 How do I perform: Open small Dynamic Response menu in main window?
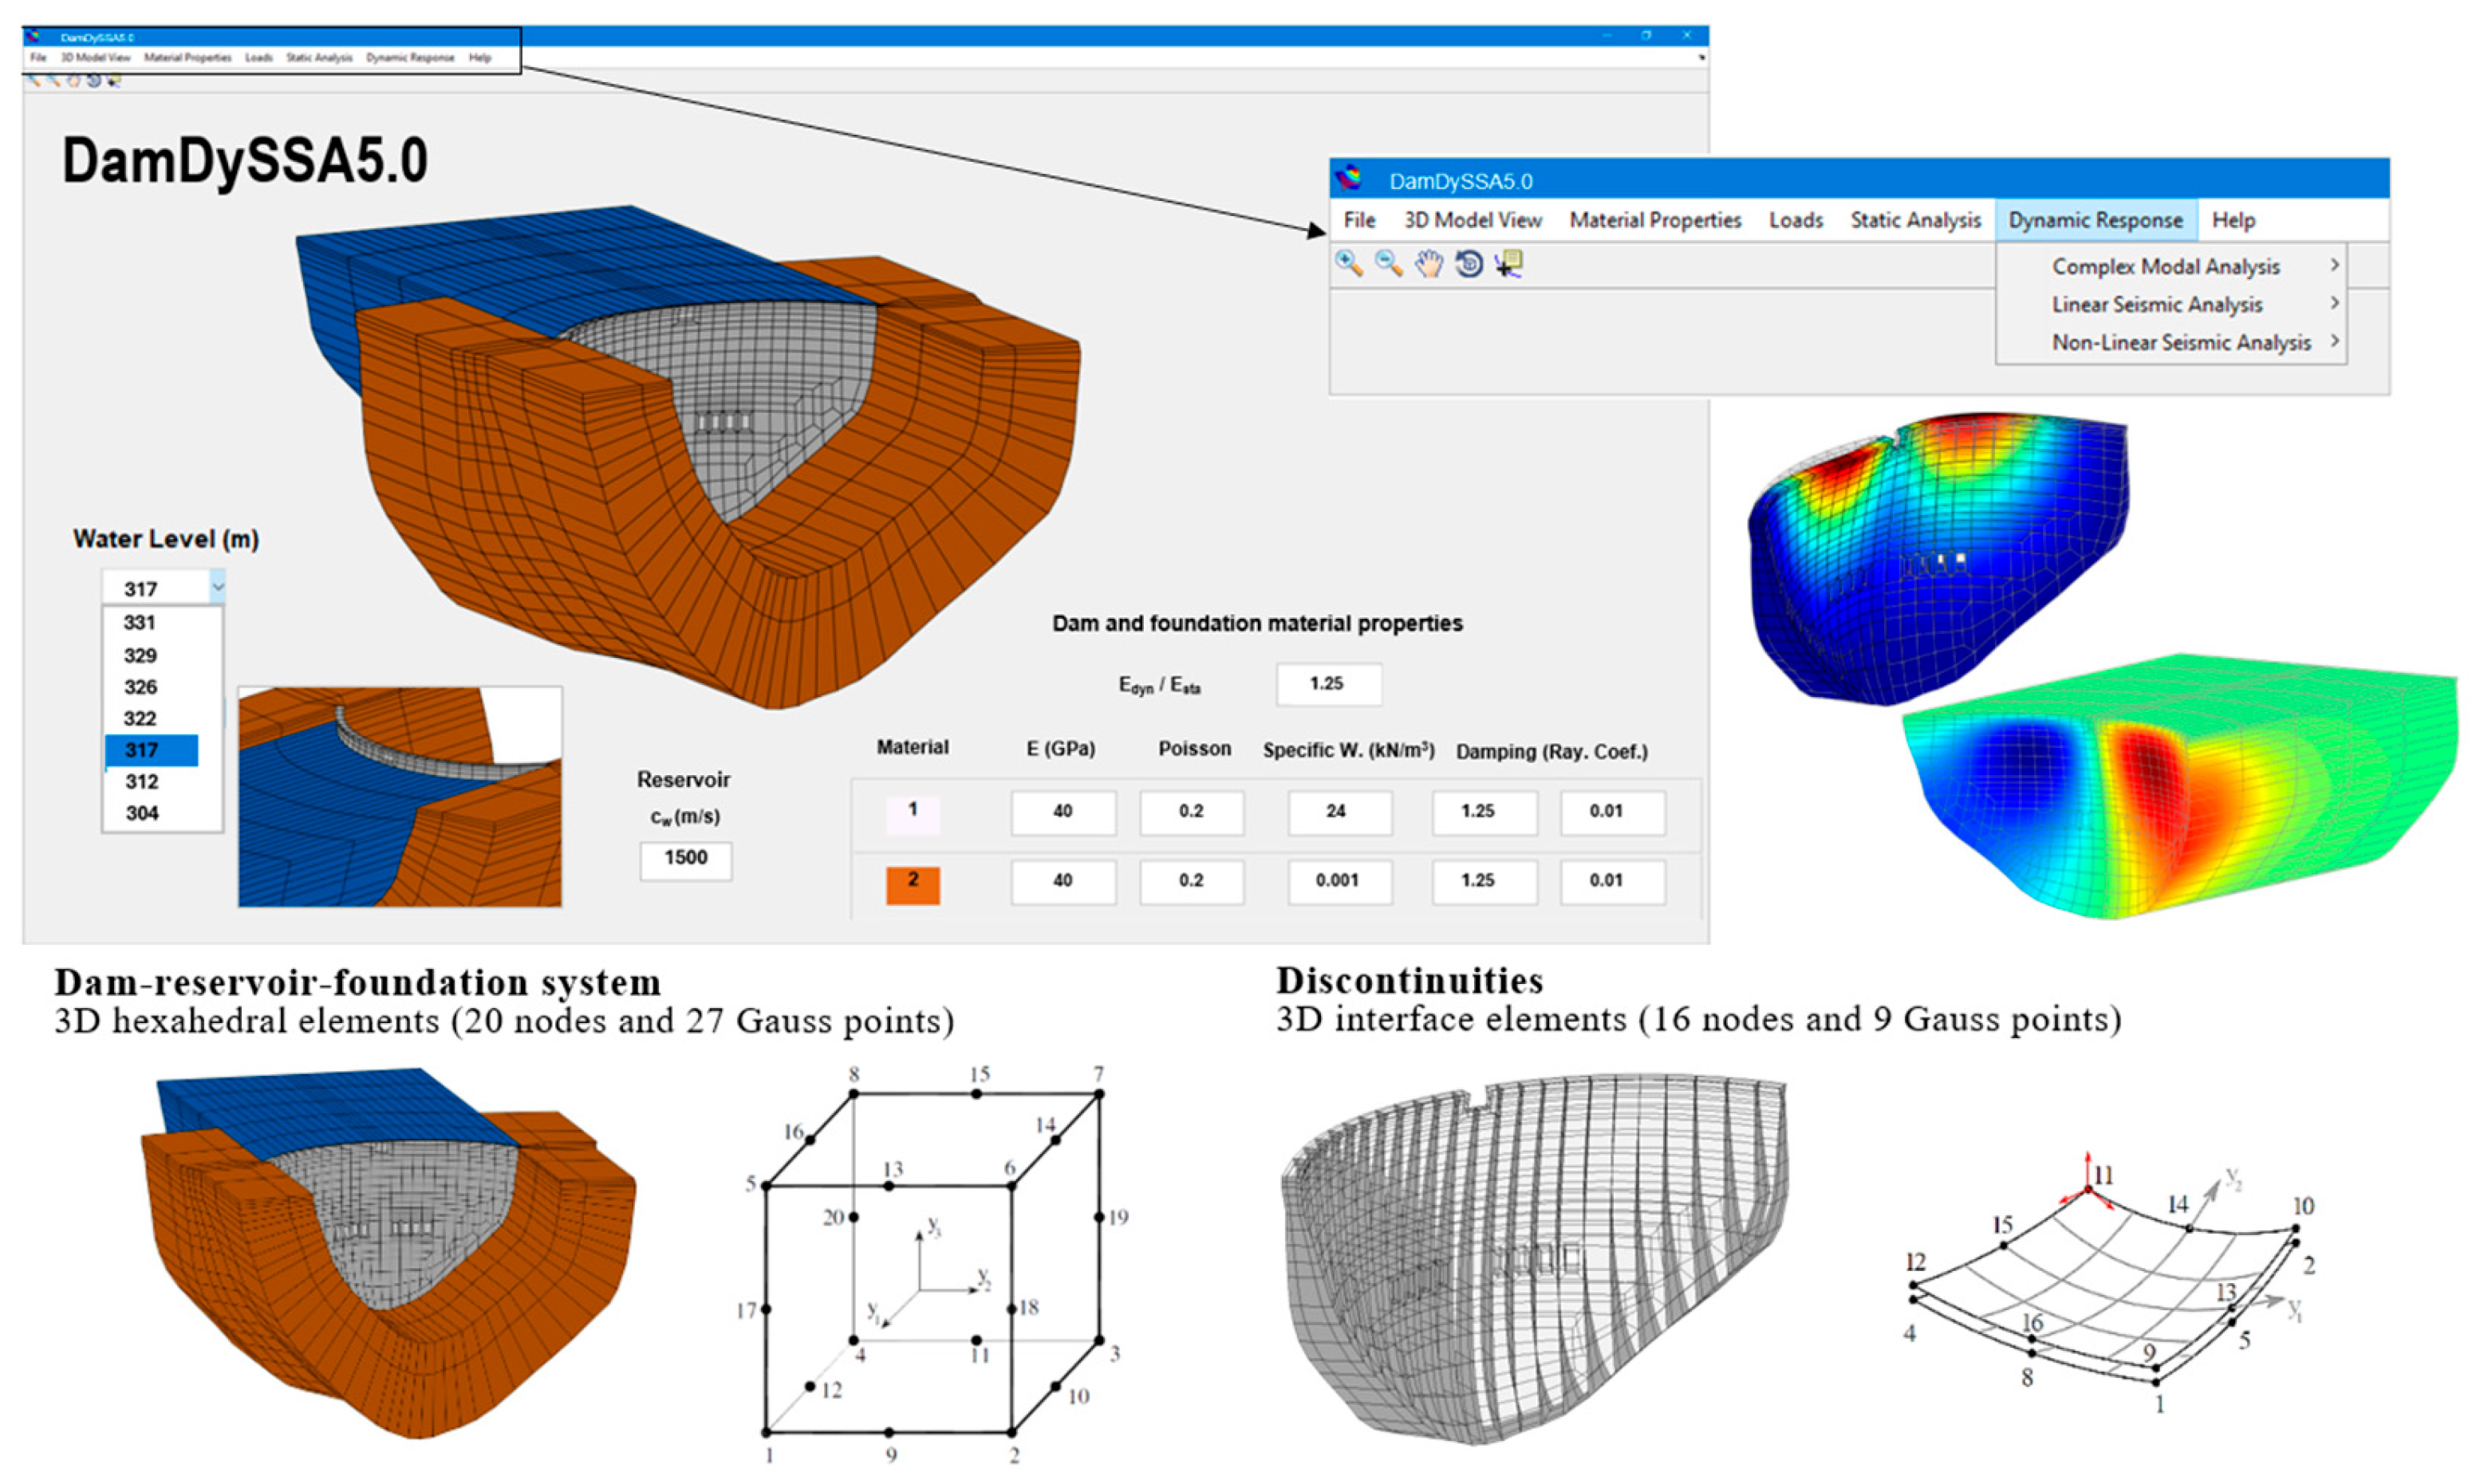tap(410, 57)
